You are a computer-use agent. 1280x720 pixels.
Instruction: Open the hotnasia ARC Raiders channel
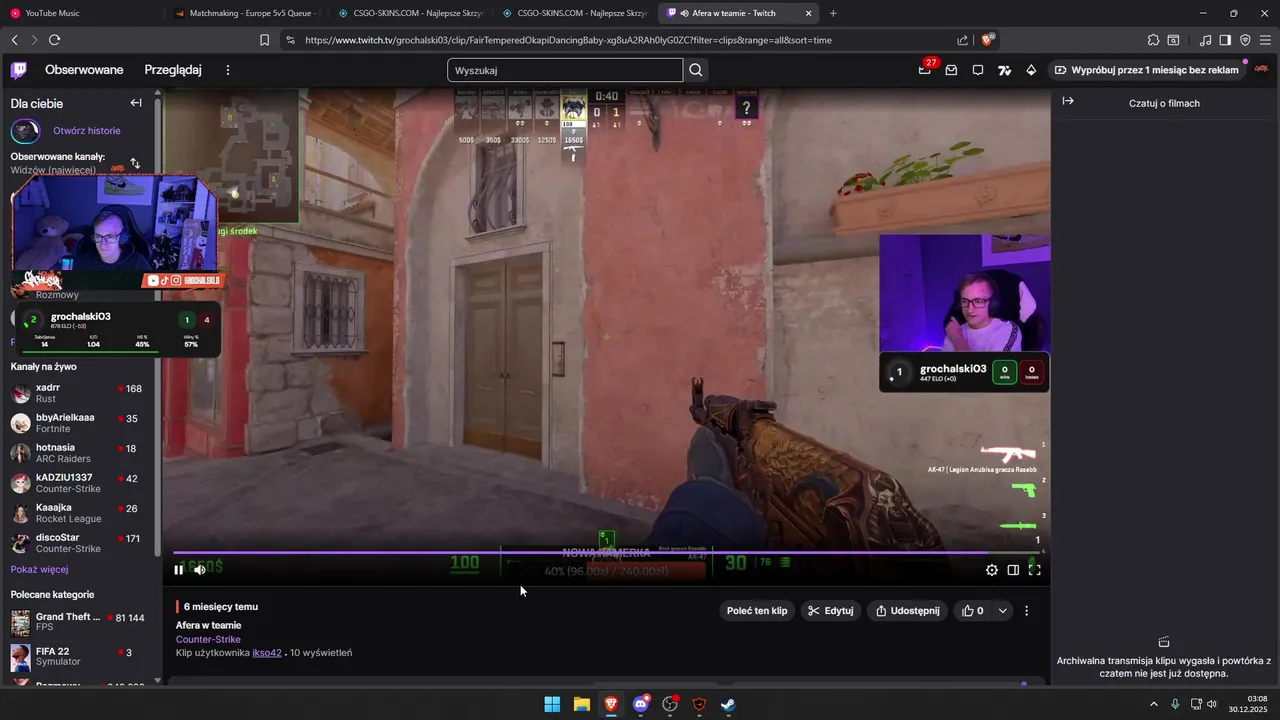click(x=77, y=453)
